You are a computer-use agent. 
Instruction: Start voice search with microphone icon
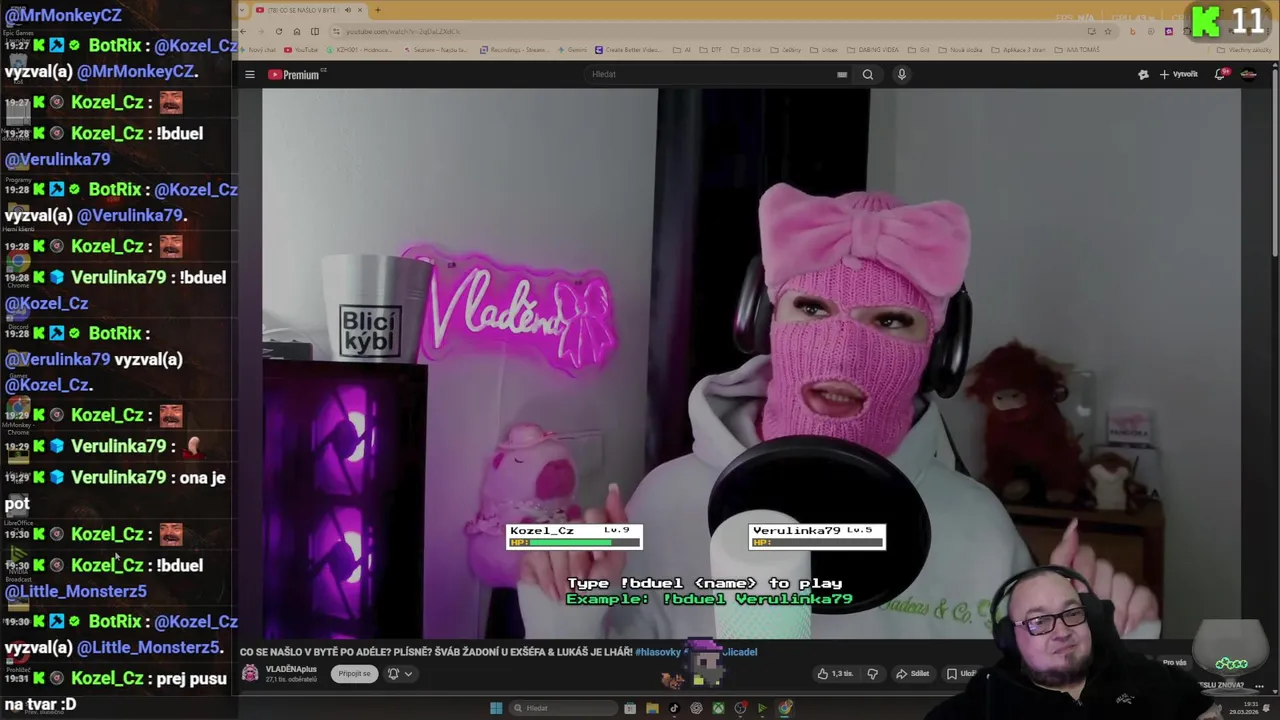pos(901,74)
